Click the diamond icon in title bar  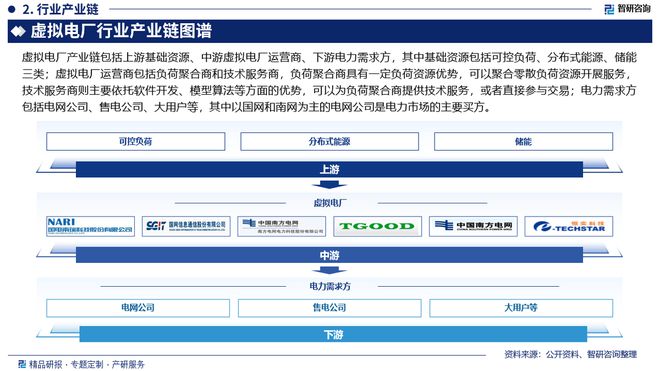point(18,31)
